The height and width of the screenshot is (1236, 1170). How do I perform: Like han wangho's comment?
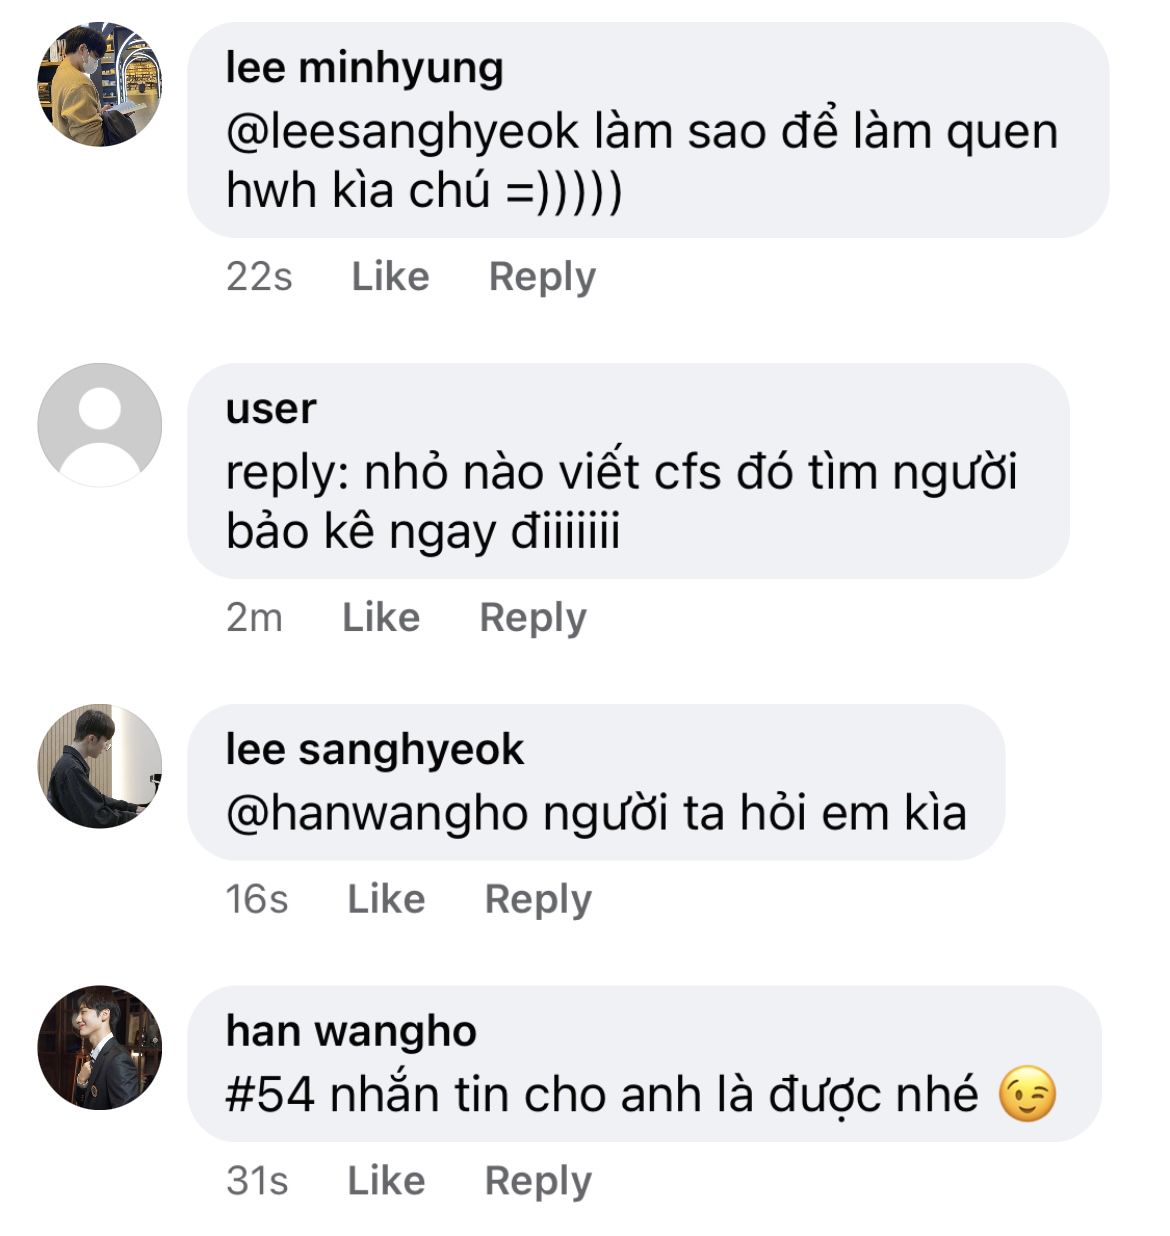386,1181
